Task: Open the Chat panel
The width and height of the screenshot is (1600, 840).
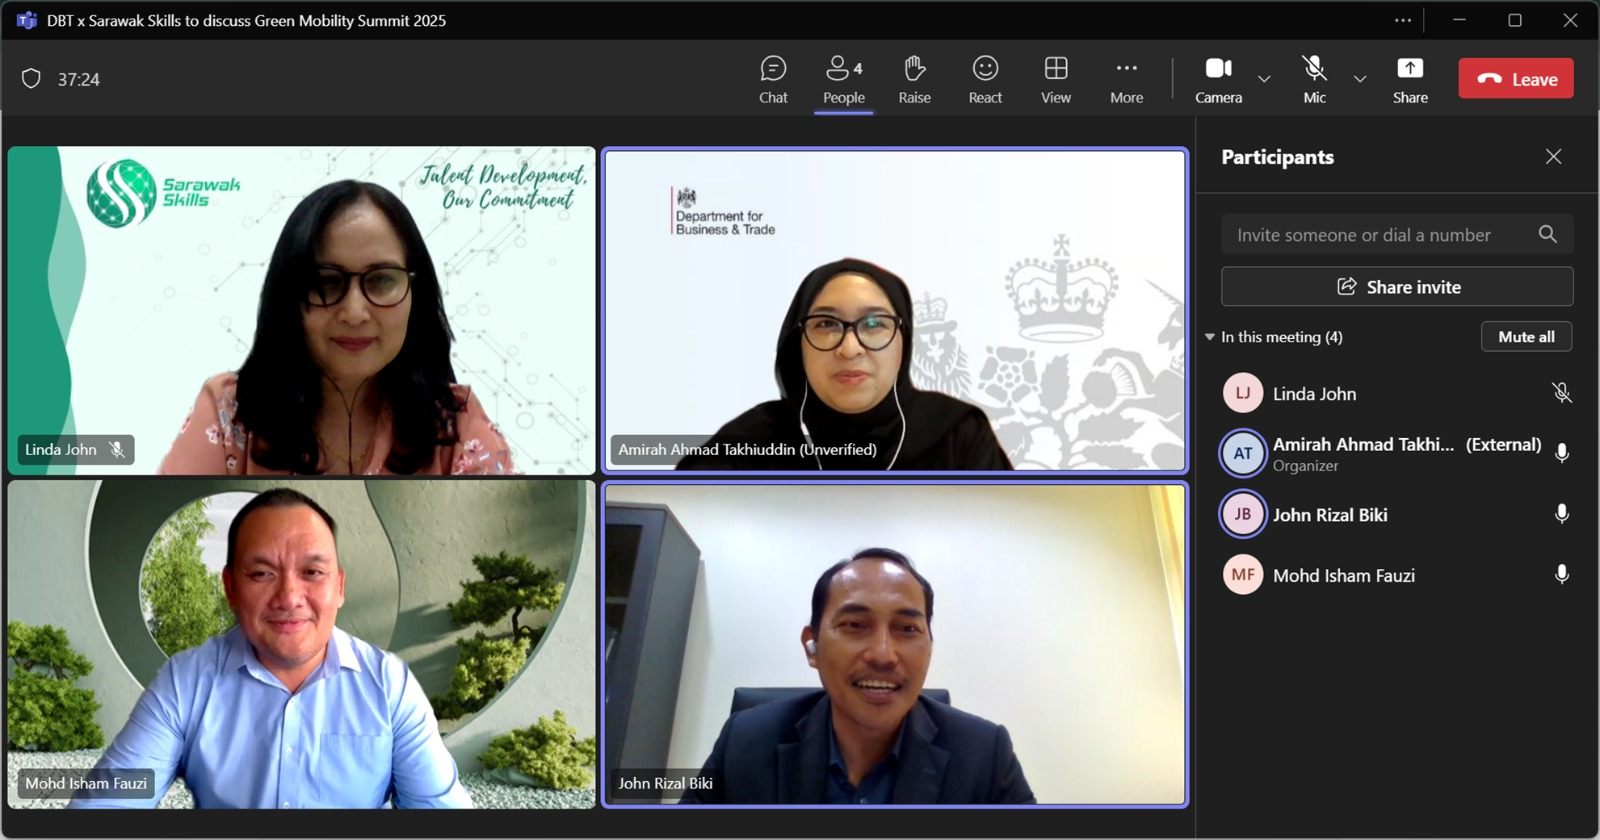Action: pos(773,79)
